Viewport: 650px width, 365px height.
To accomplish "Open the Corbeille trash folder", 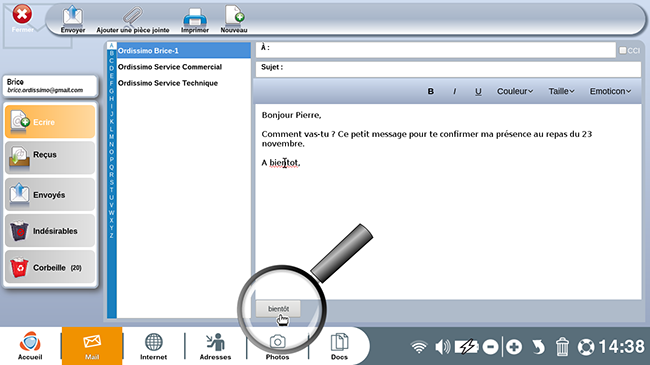I will [50, 267].
